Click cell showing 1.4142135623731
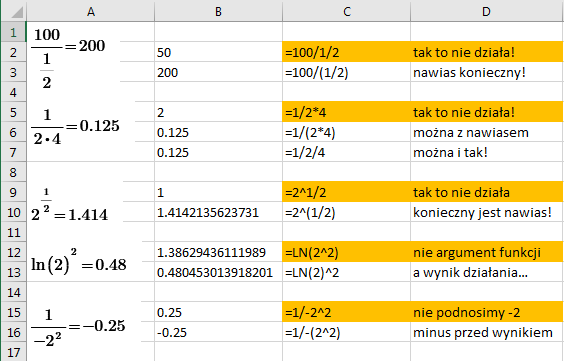Viewport: 564px width, 361px height. (218, 212)
